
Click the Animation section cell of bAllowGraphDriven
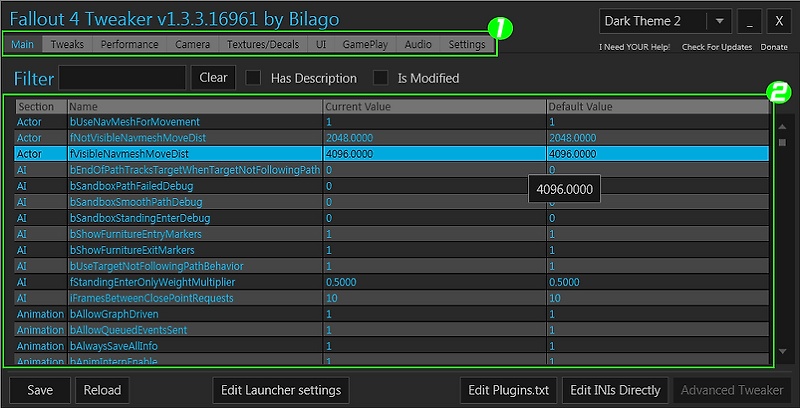(x=41, y=314)
